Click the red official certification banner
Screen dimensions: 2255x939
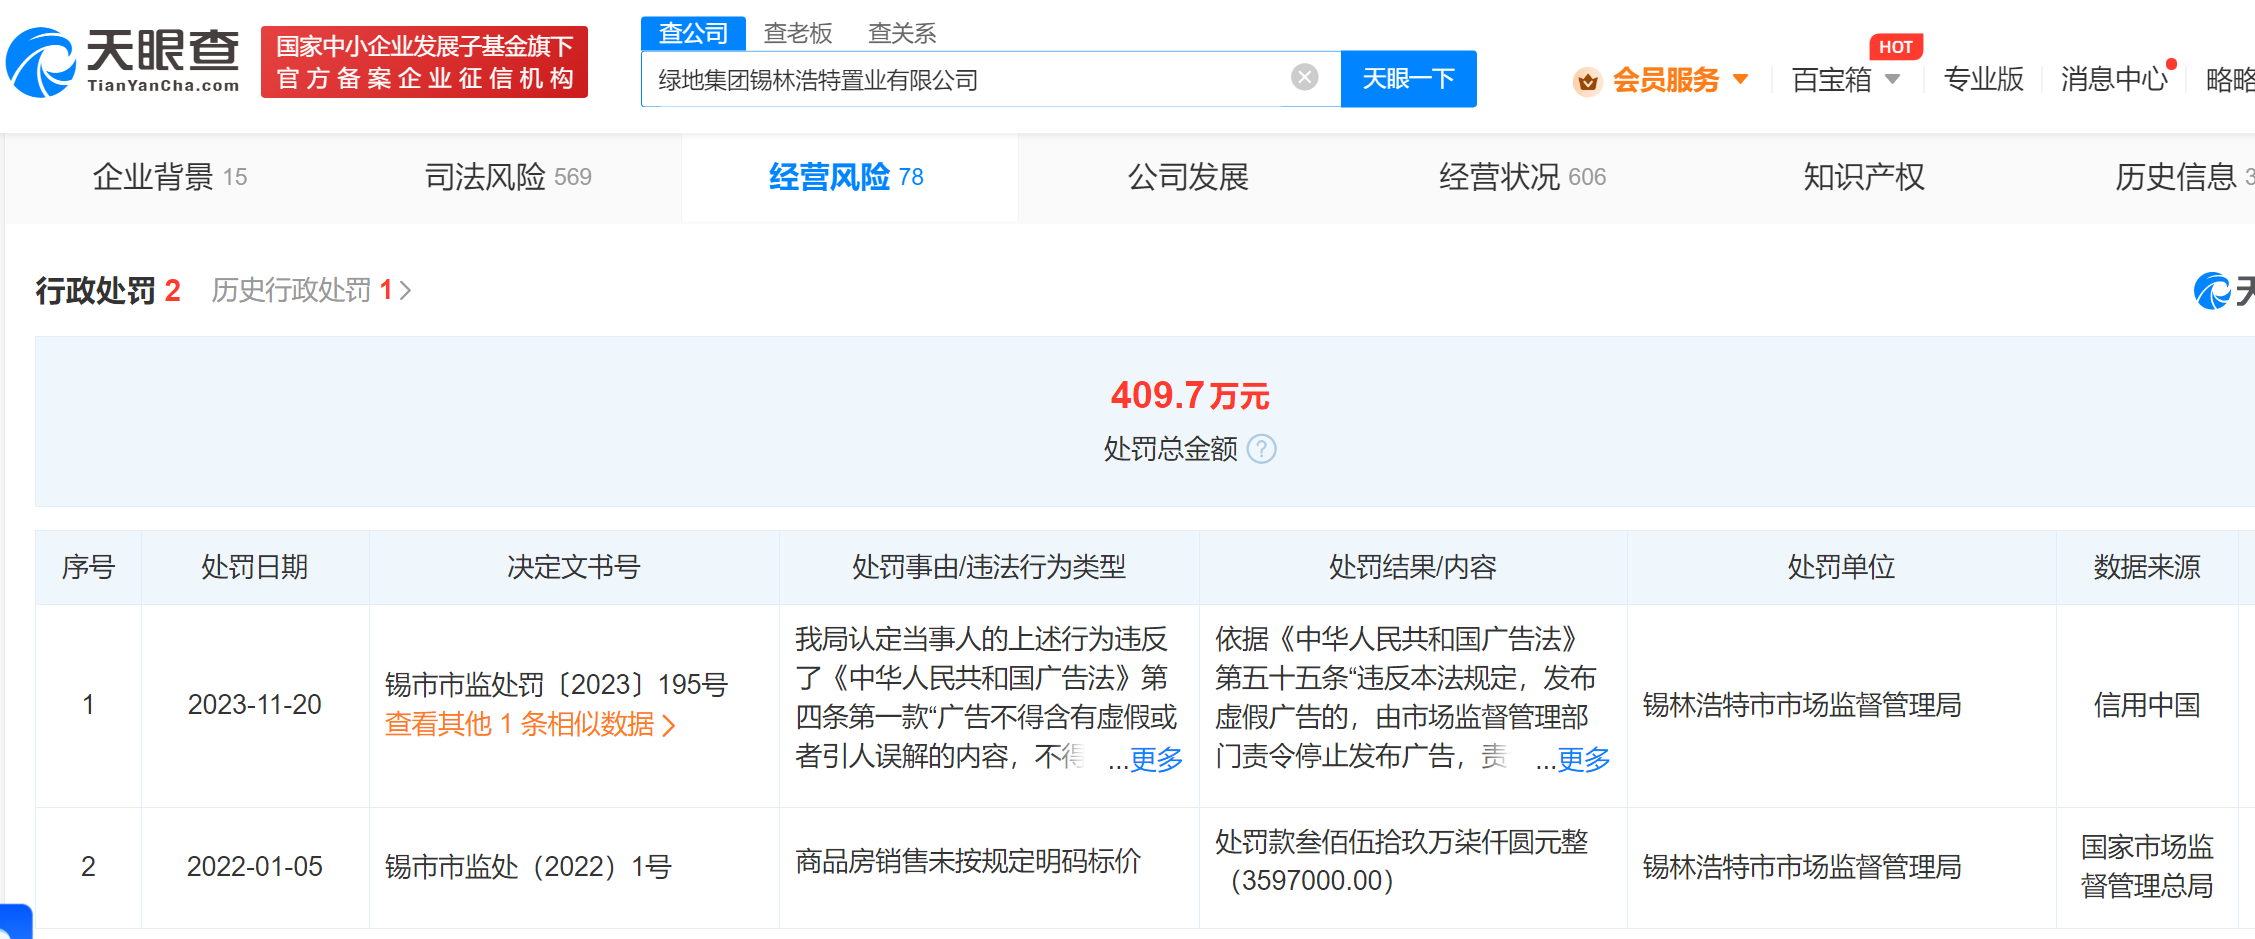pyautogui.click(x=424, y=62)
